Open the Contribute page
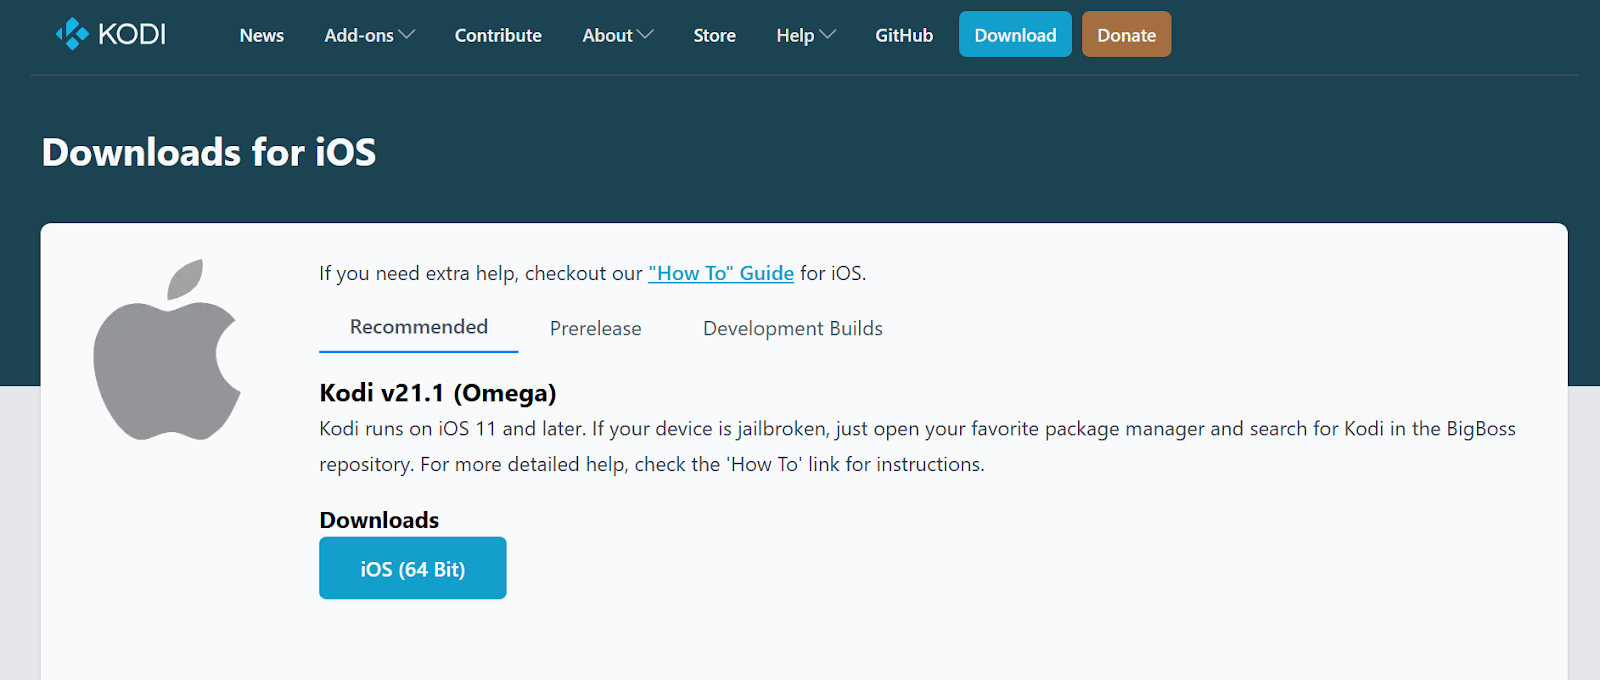The width and height of the screenshot is (1600, 680). click(x=498, y=35)
